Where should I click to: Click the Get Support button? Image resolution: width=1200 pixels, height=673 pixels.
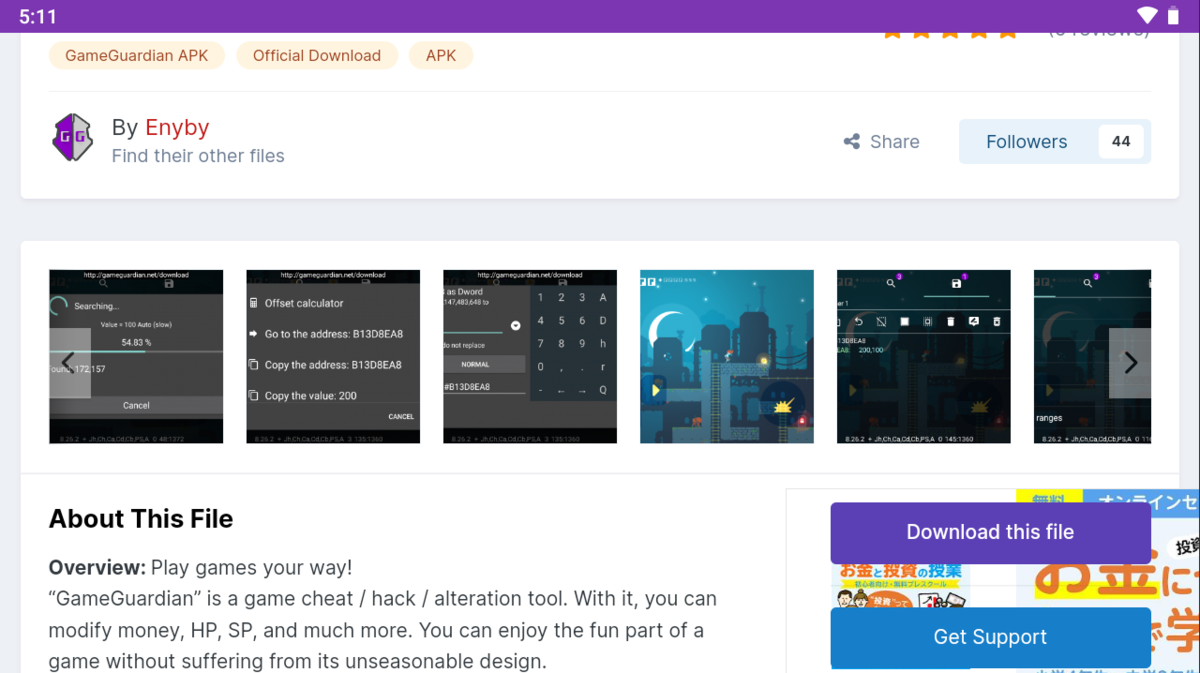[x=990, y=637]
